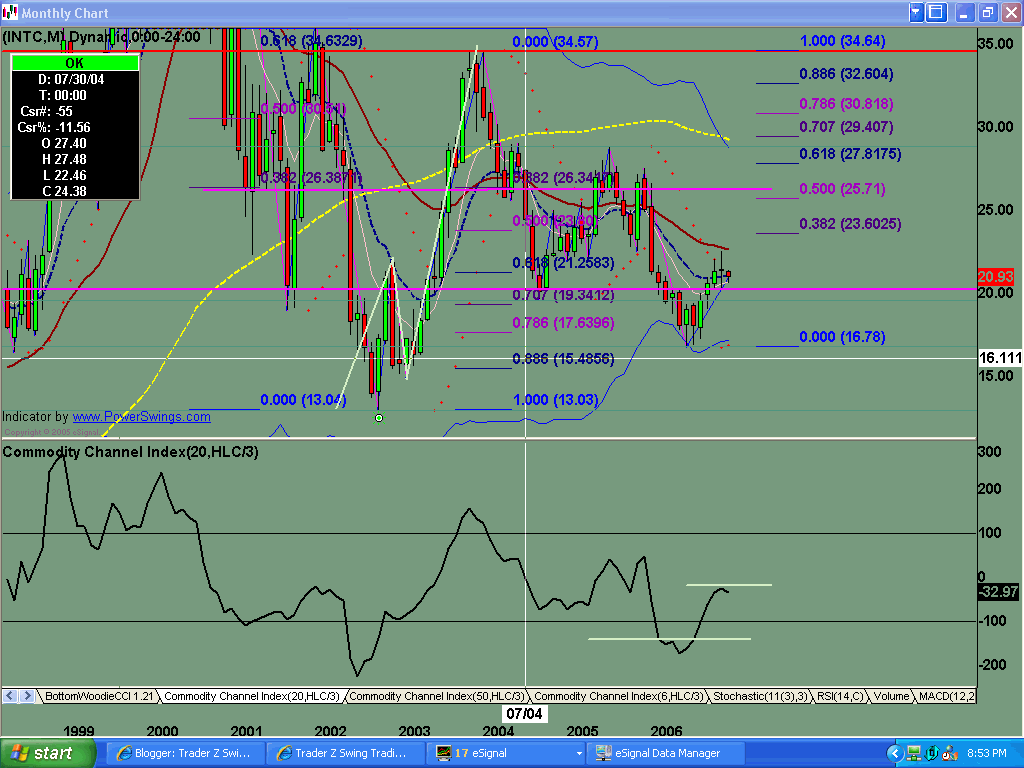The width and height of the screenshot is (1024, 768).
Task: Click the 300 level on CCI axis
Action: [x=989, y=451]
